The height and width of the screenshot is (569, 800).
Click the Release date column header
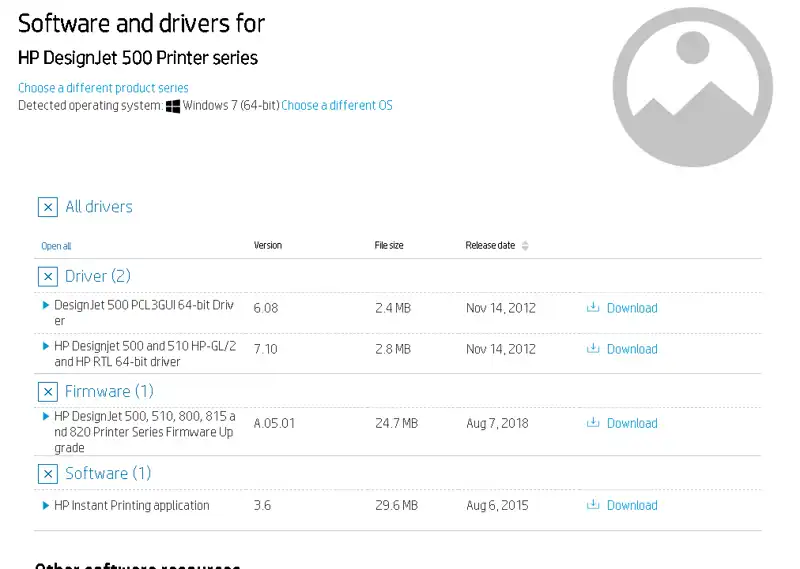tap(490, 245)
